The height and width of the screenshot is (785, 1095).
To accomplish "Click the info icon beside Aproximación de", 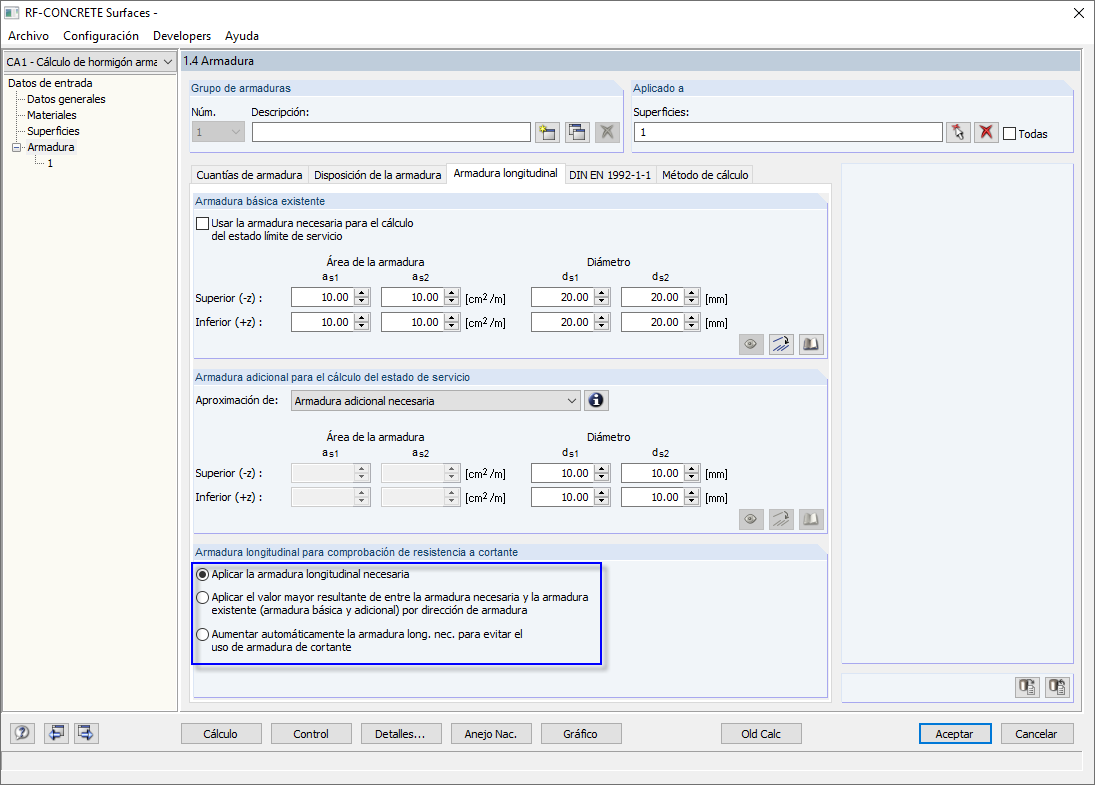I will click(596, 400).
